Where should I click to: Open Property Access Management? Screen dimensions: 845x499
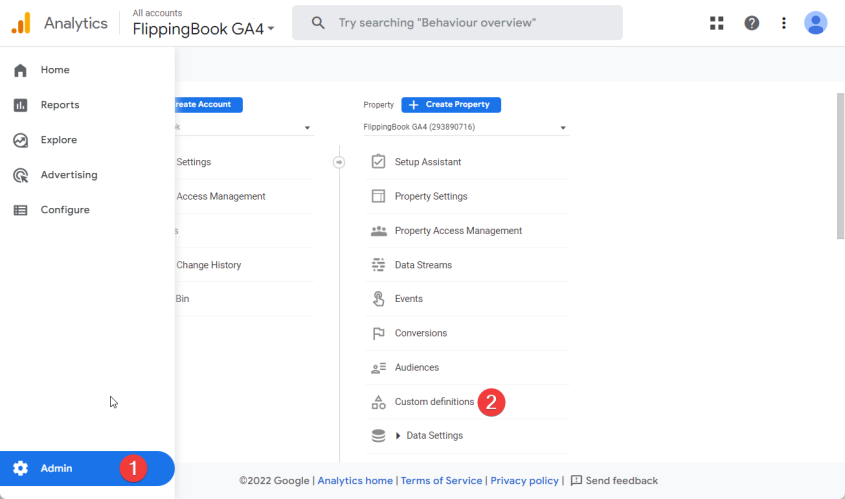click(458, 231)
